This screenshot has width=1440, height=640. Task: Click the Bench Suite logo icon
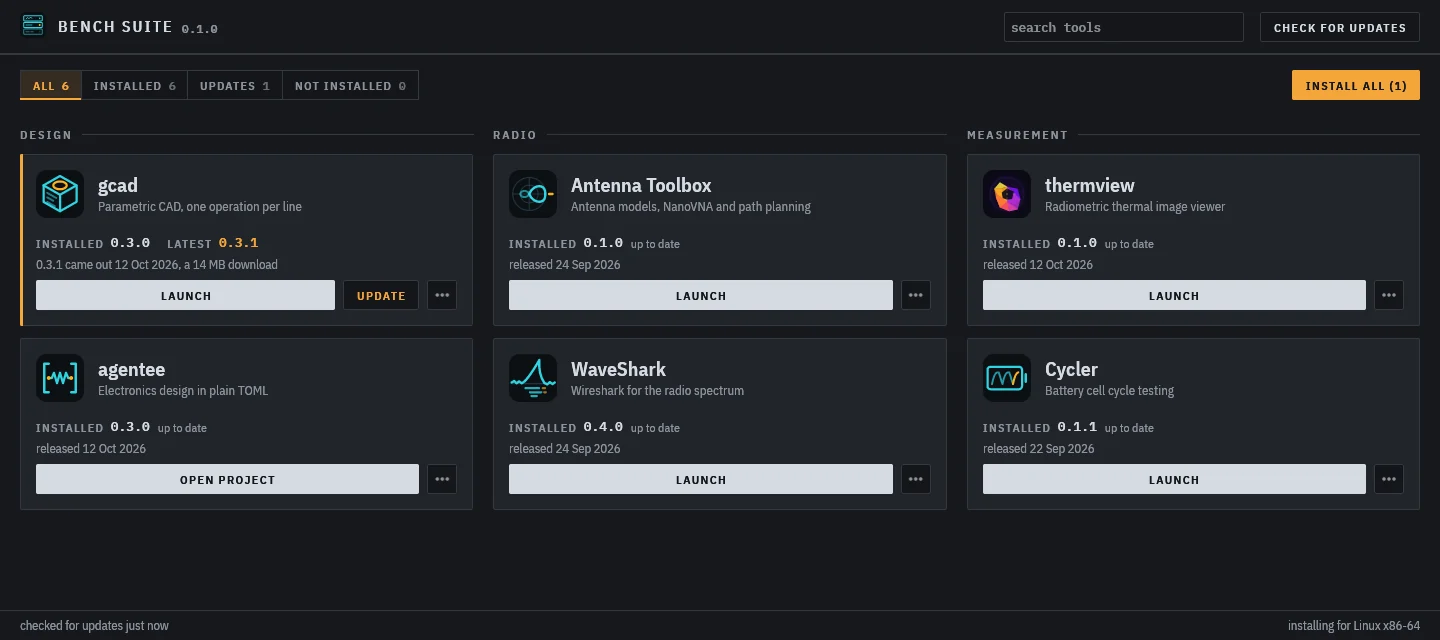click(x=33, y=26)
